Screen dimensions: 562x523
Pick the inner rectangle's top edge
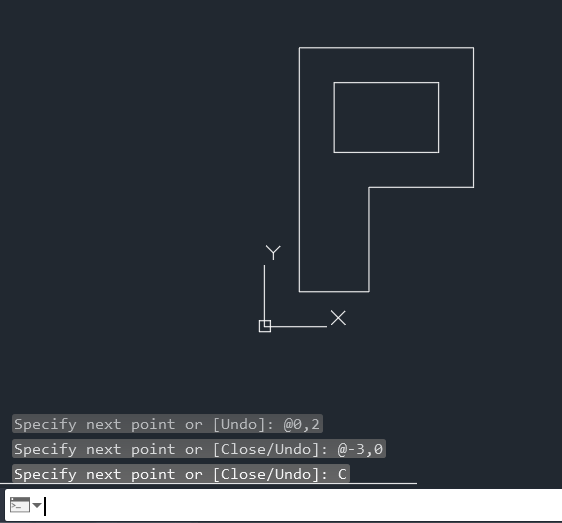click(386, 82)
